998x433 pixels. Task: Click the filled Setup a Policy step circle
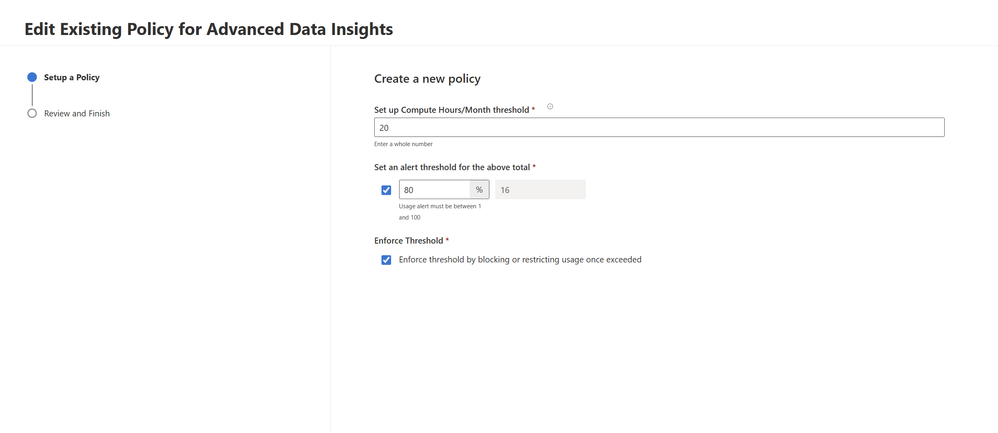32,77
